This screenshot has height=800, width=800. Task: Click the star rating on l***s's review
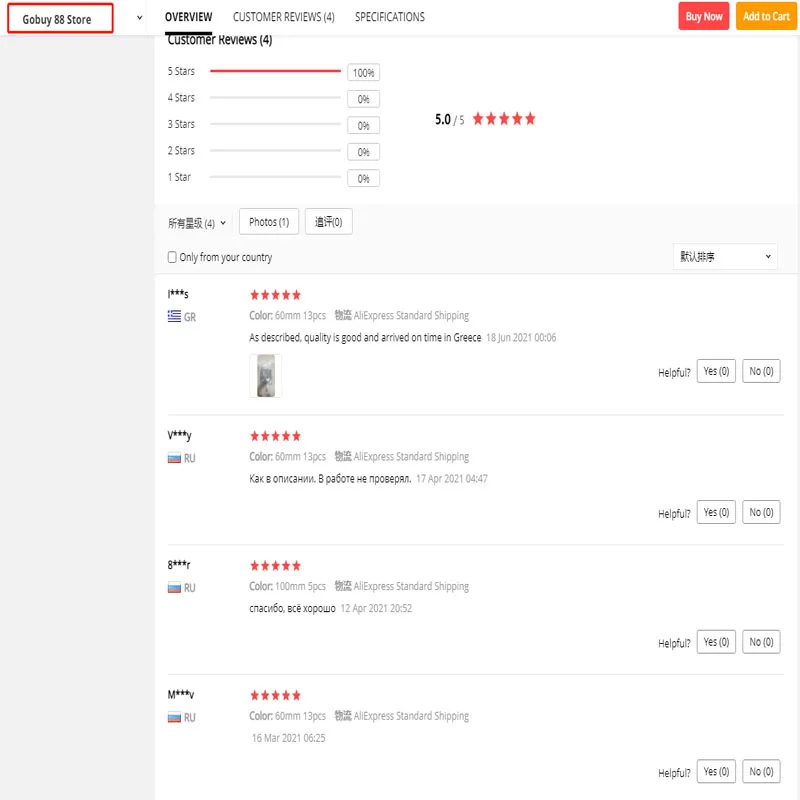pyautogui.click(x=275, y=295)
